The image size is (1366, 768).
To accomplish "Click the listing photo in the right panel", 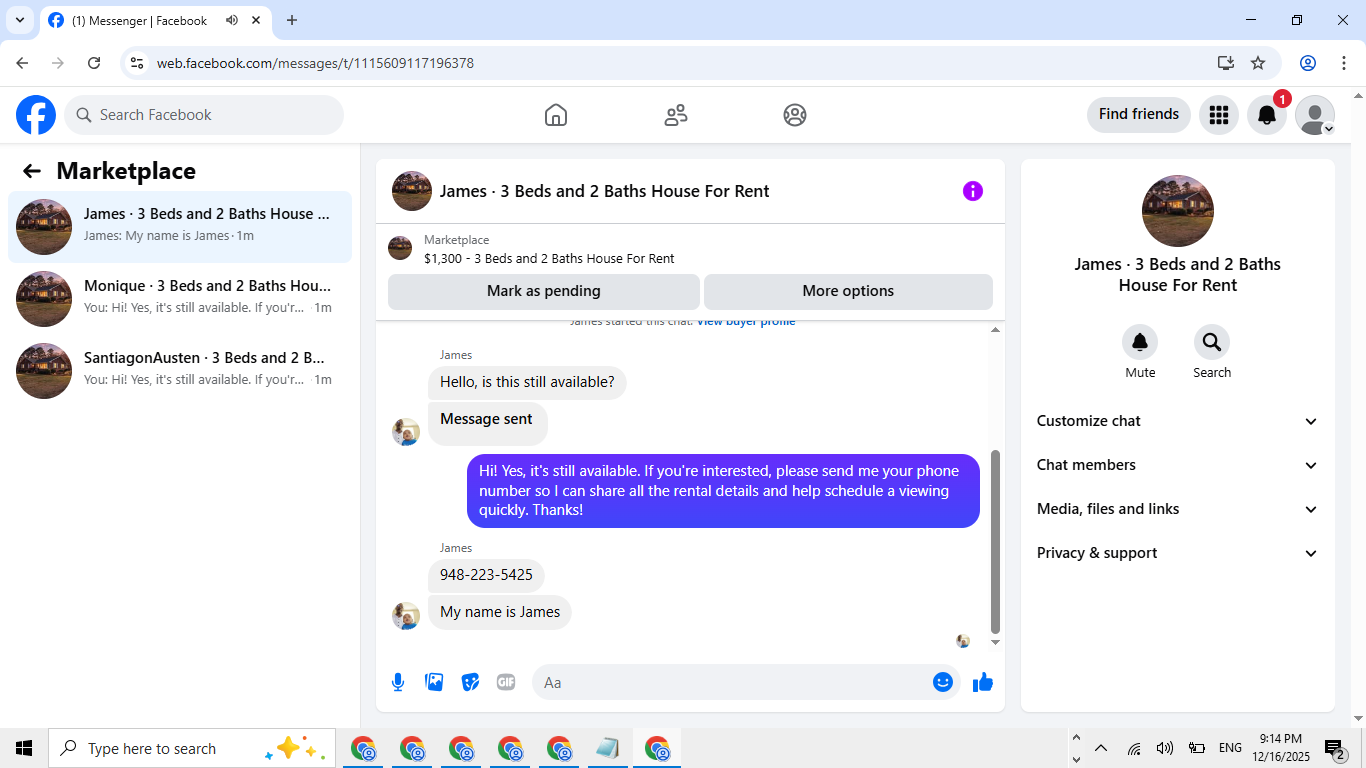I will (x=1178, y=211).
